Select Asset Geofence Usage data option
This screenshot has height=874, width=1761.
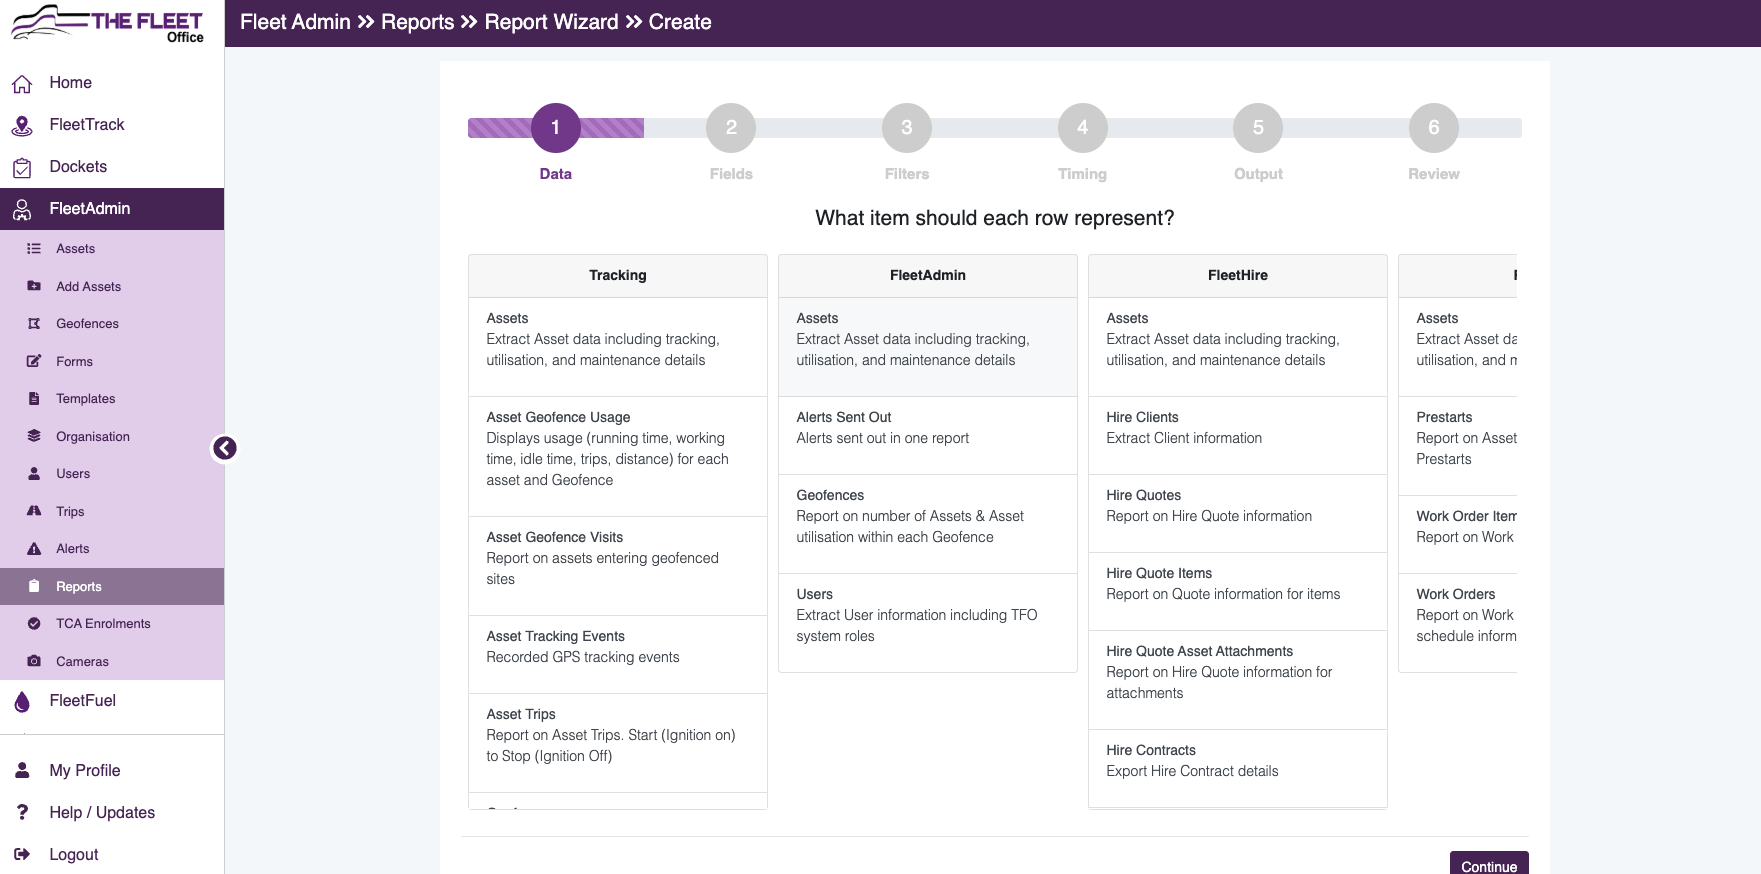618,457
